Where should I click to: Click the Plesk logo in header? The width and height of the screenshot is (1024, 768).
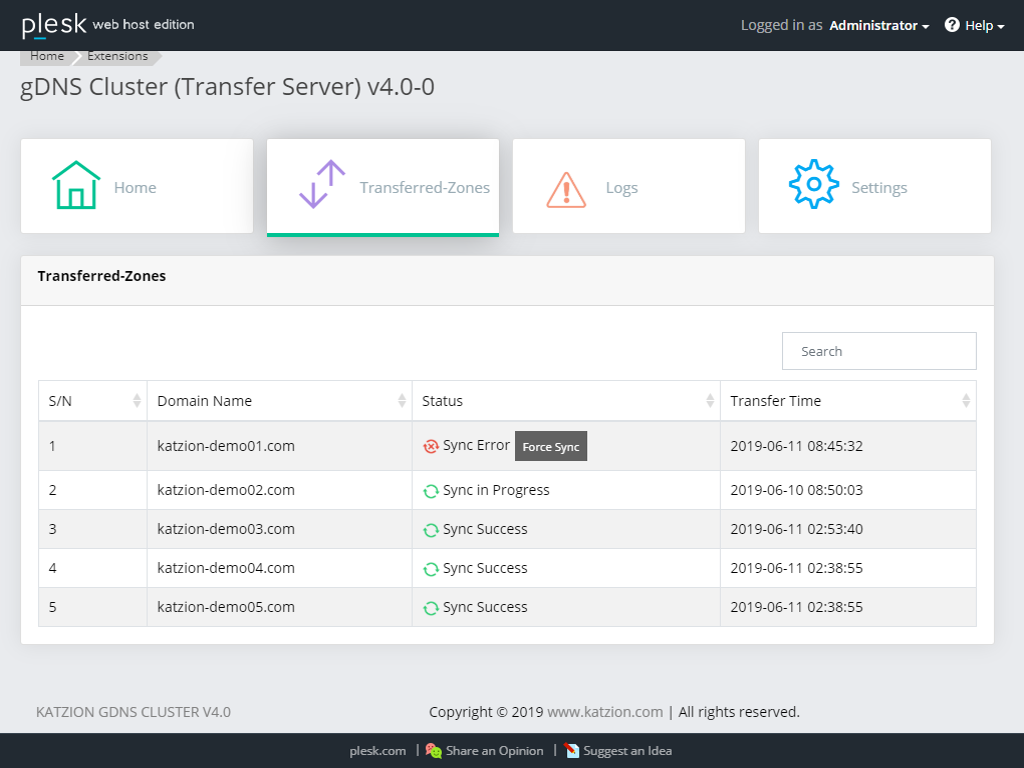(54, 25)
